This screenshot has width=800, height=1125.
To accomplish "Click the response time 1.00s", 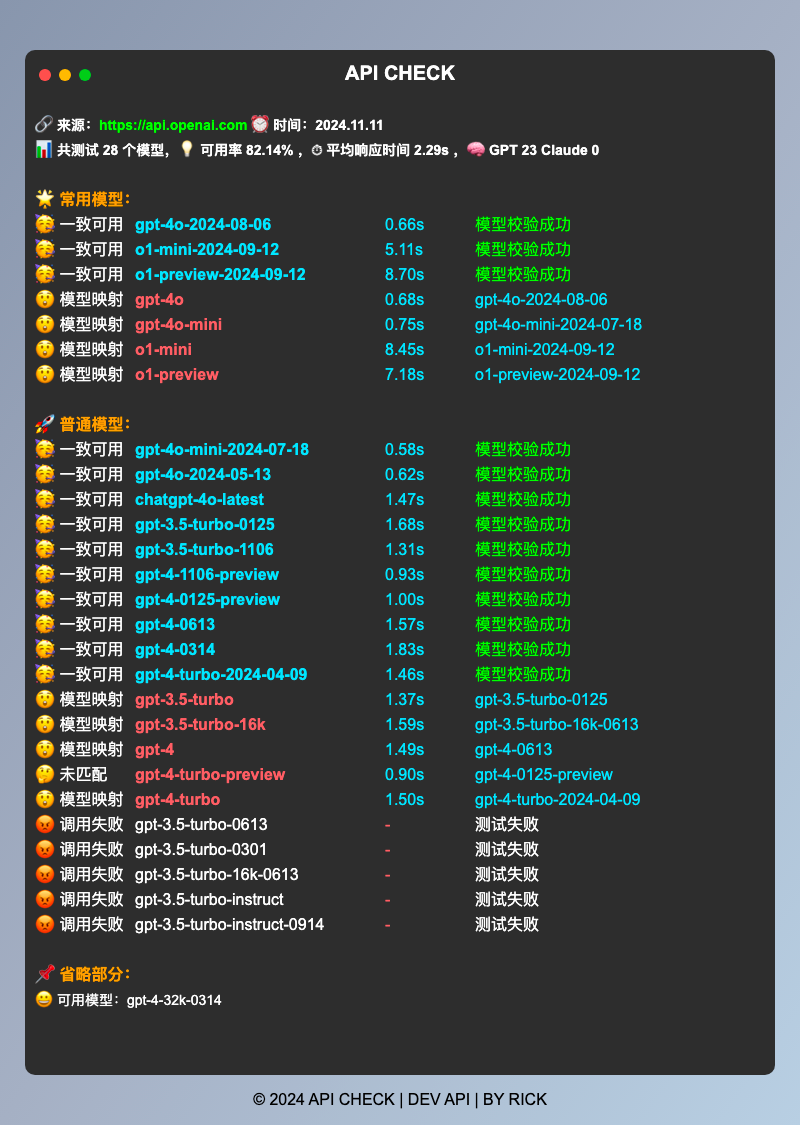I will click(x=404, y=599).
